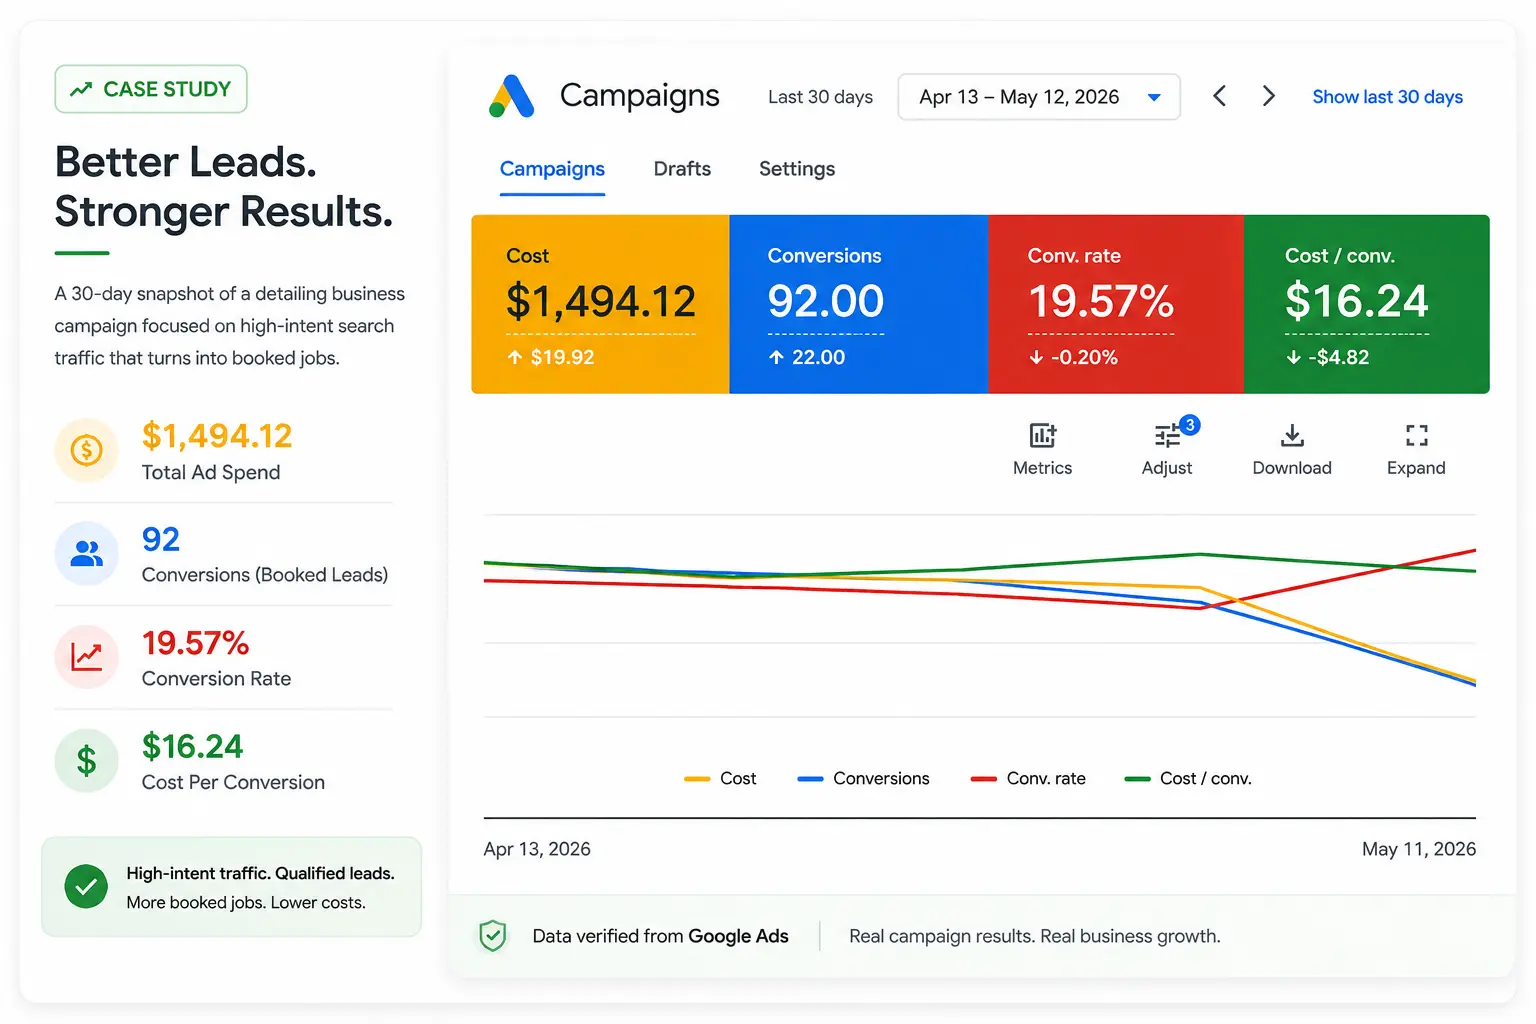Screen dimensions: 1536x1024
Task: Click the Cost Per Conversion label
Action: pyautogui.click(x=233, y=782)
